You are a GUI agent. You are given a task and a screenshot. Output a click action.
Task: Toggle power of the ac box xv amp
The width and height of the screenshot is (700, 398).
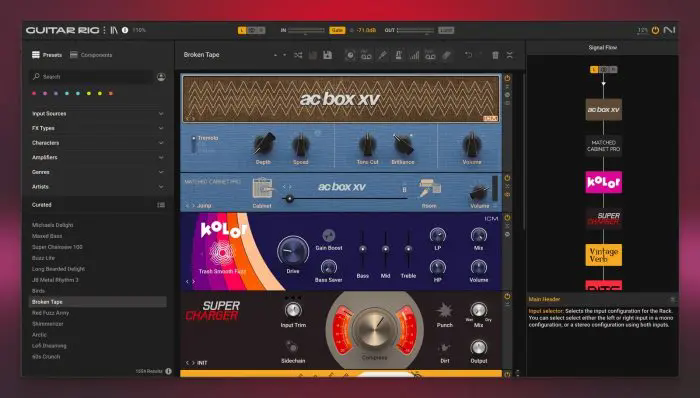click(507, 78)
